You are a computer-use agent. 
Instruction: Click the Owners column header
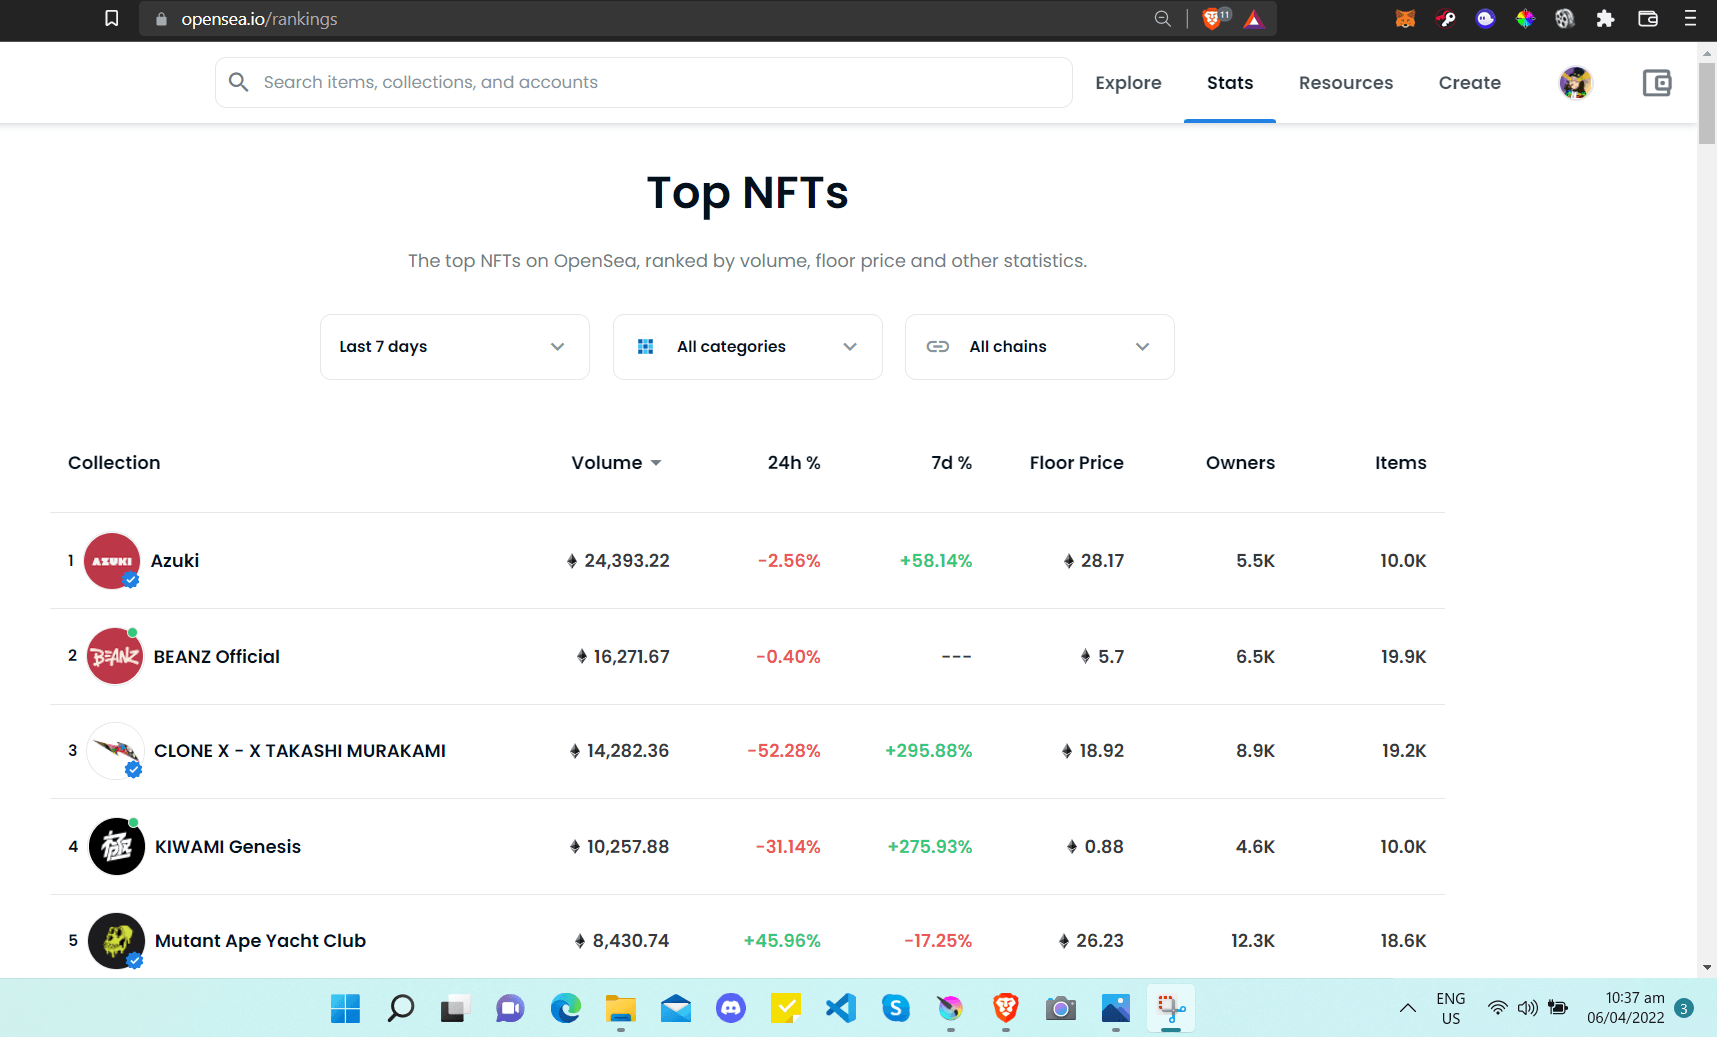[1241, 463]
